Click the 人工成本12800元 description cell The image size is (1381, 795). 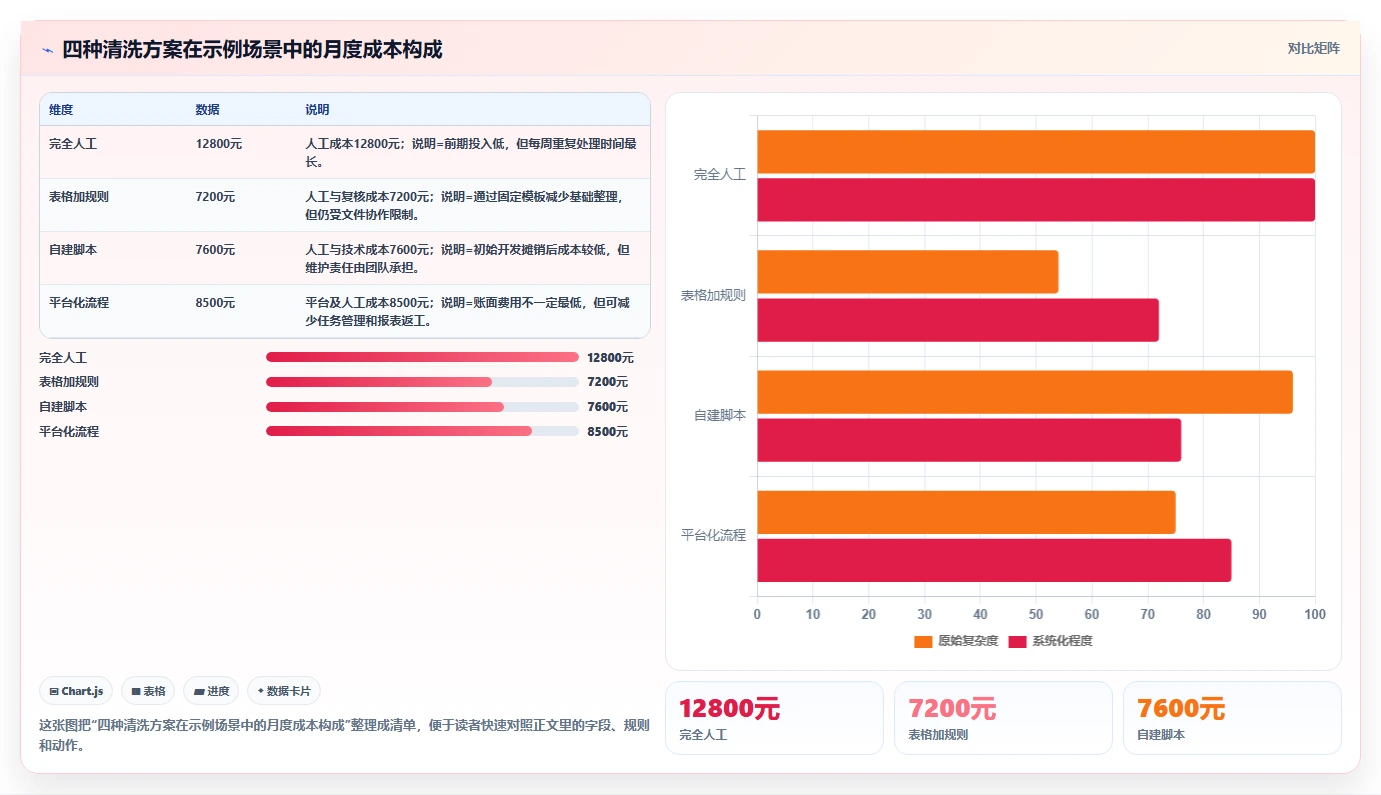coord(471,153)
